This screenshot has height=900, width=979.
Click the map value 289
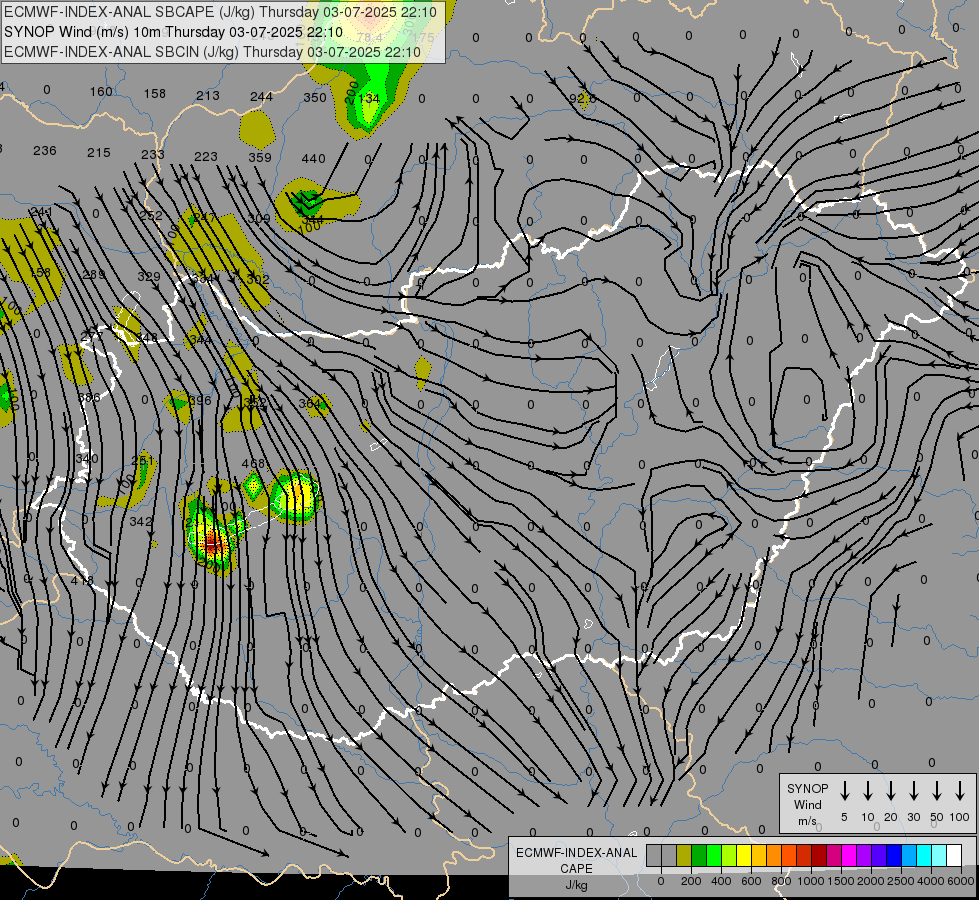(94, 275)
